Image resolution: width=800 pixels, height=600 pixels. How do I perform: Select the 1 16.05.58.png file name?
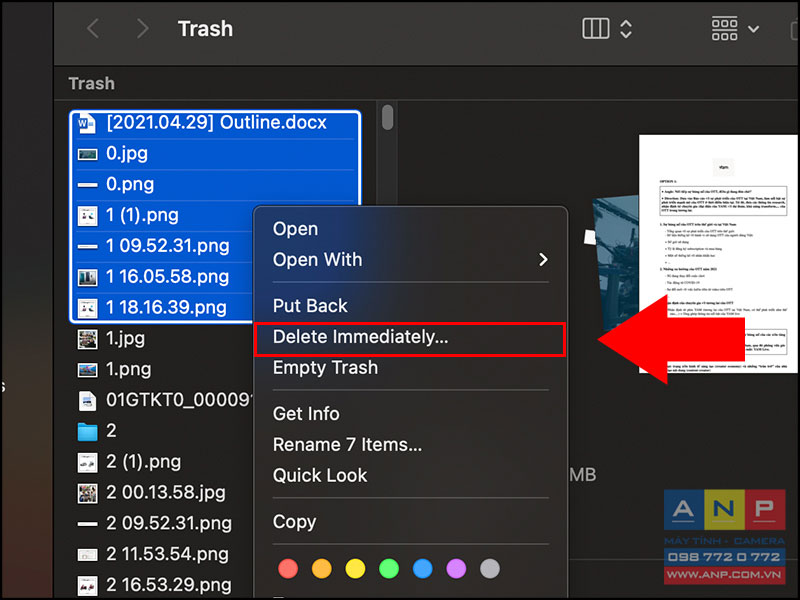pyautogui.click(x=168, y=278)
